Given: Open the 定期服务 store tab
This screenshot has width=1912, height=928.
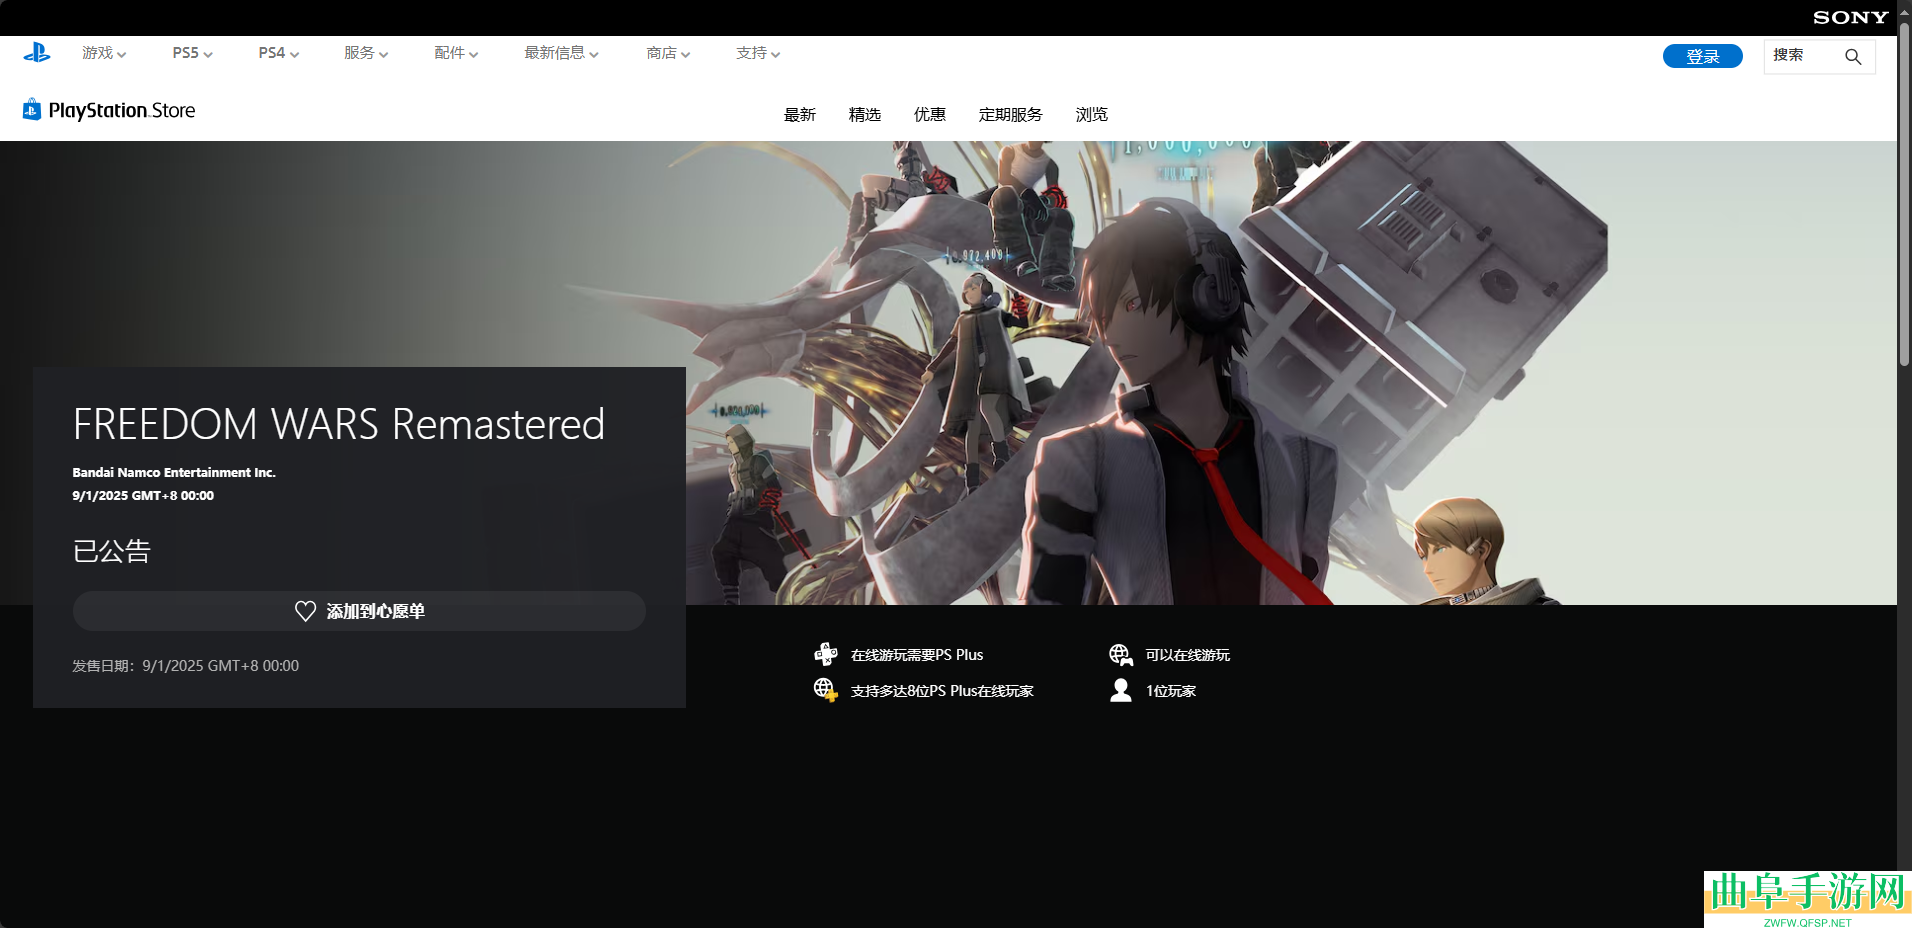Looking at the screenshot, I should tap(1011, 115).
